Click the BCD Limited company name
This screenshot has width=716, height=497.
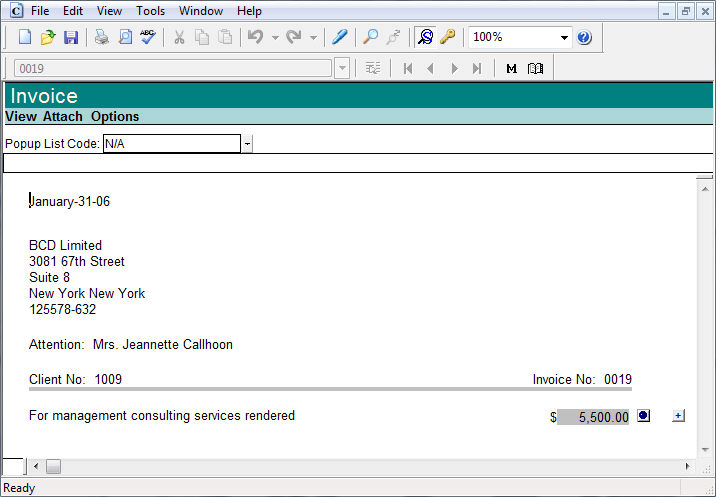tap(65, 245)
